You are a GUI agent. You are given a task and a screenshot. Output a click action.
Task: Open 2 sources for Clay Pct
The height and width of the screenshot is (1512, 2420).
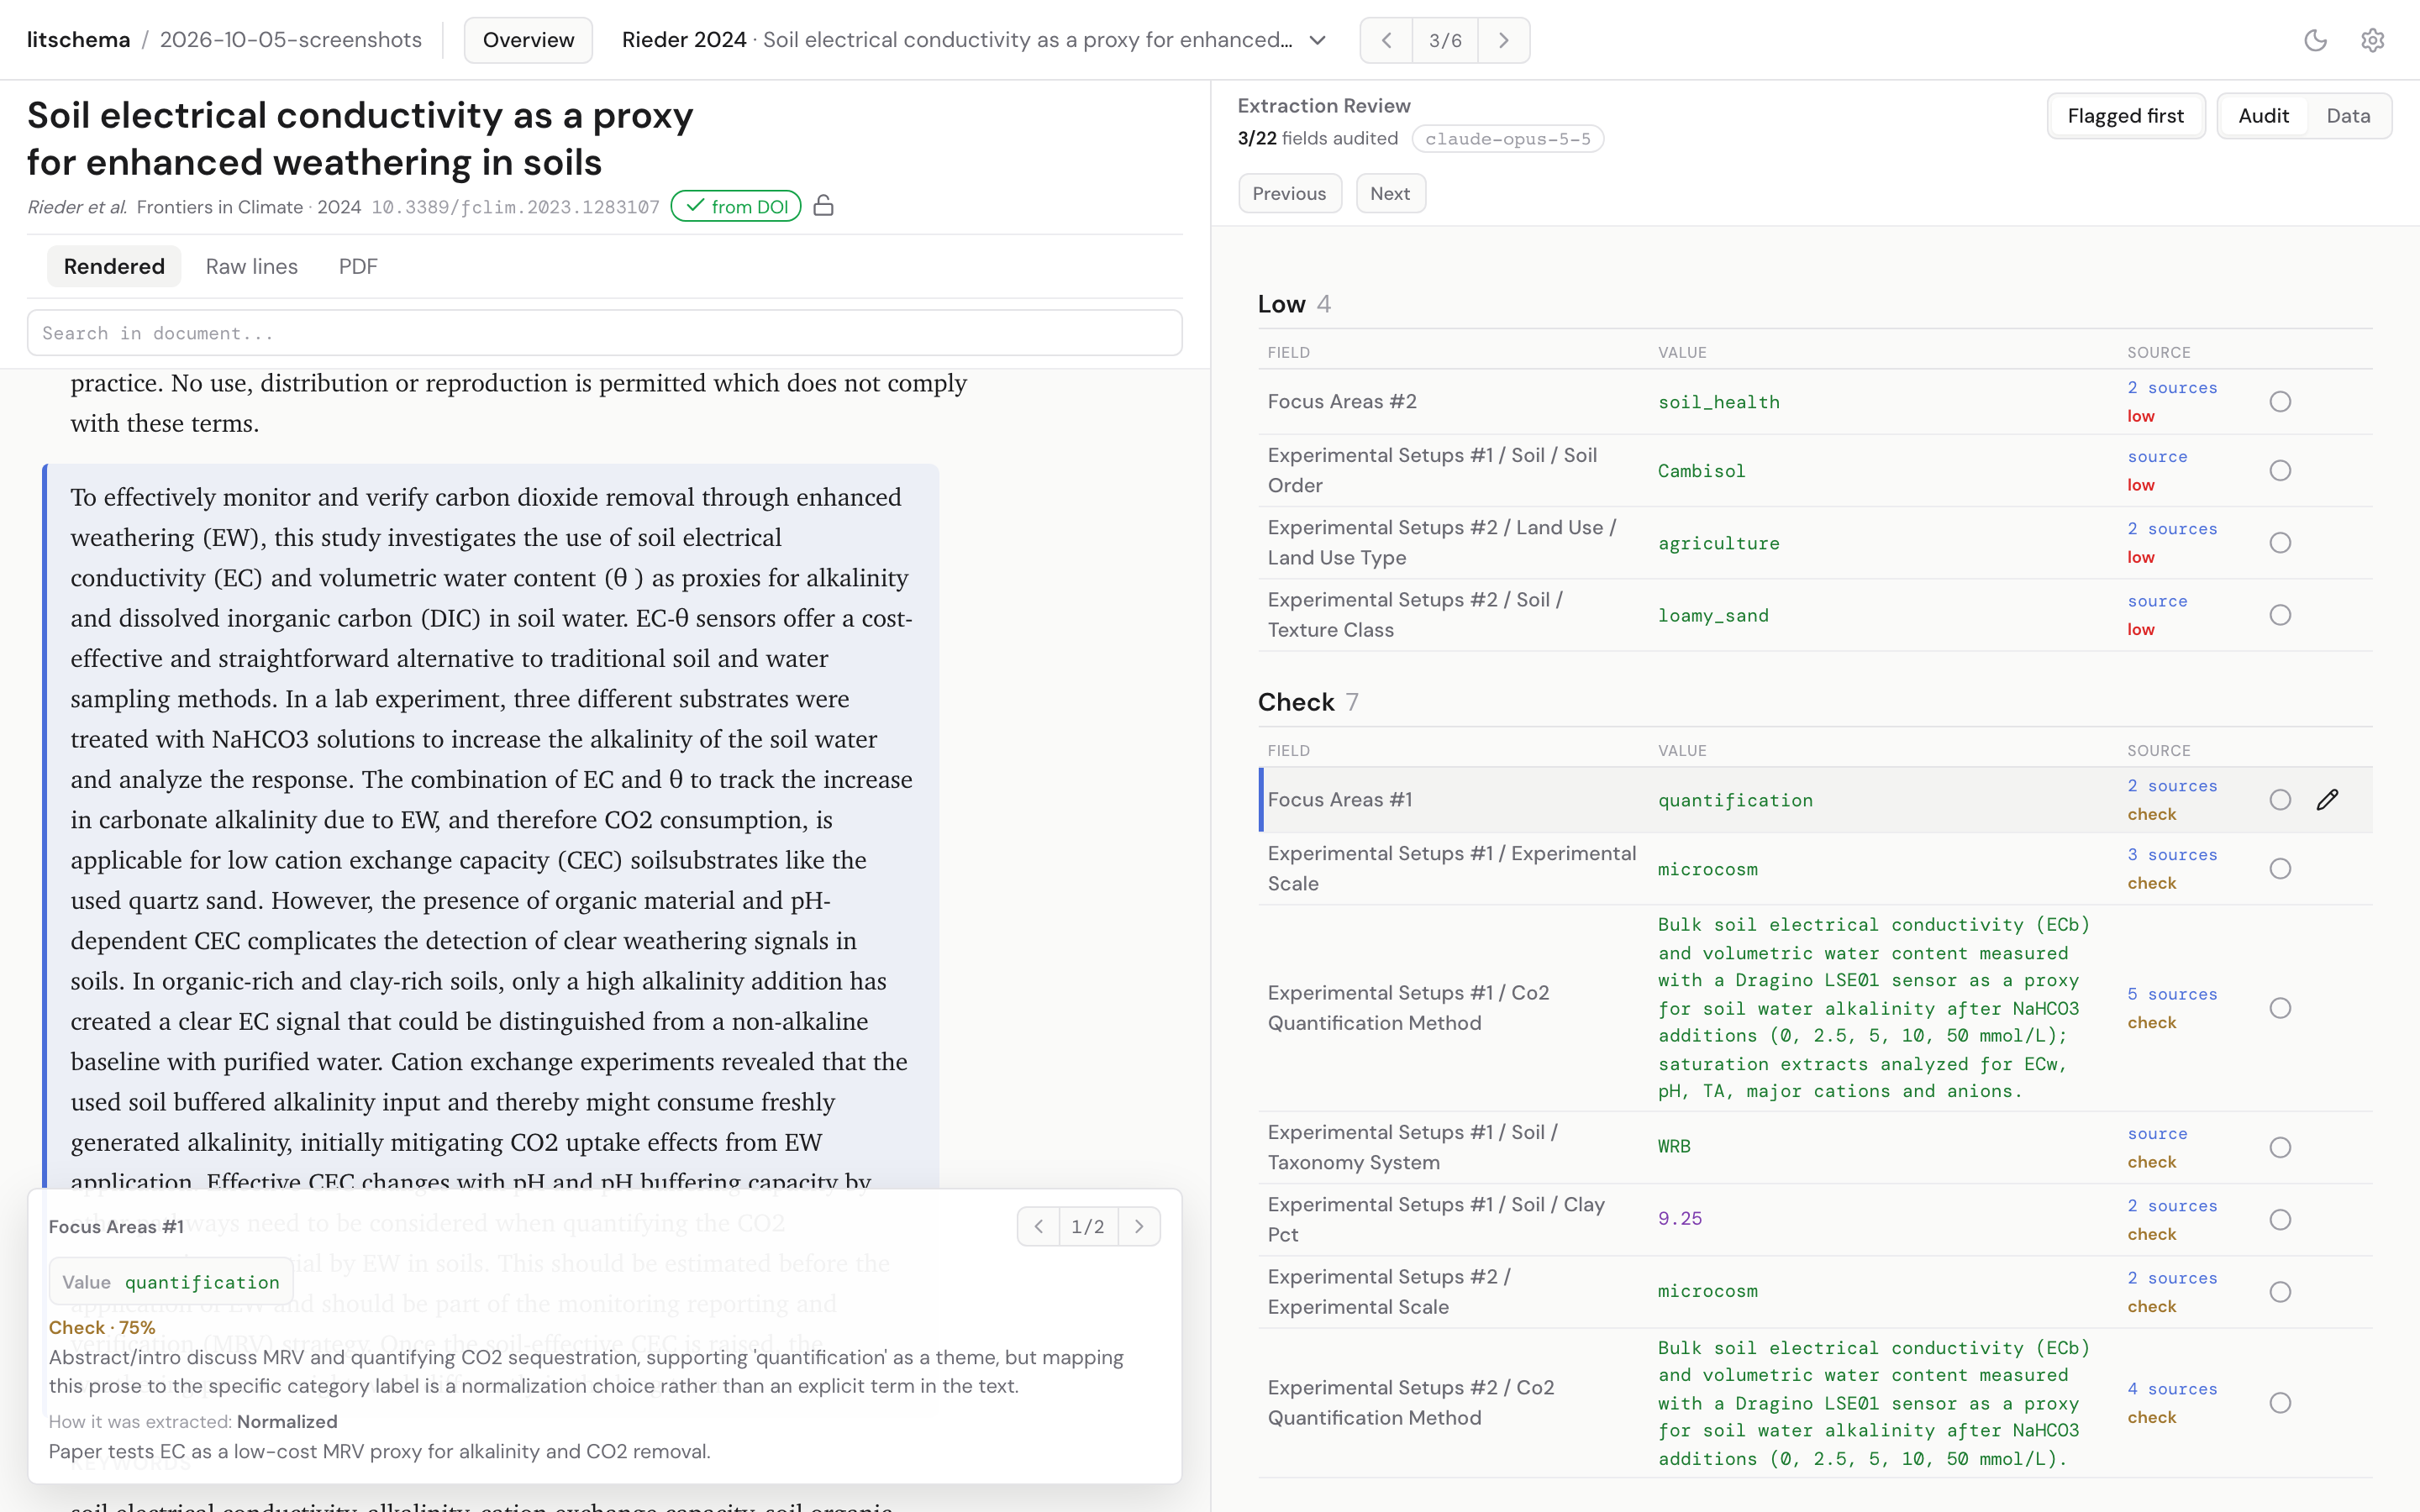[x=2172, y=1205]
